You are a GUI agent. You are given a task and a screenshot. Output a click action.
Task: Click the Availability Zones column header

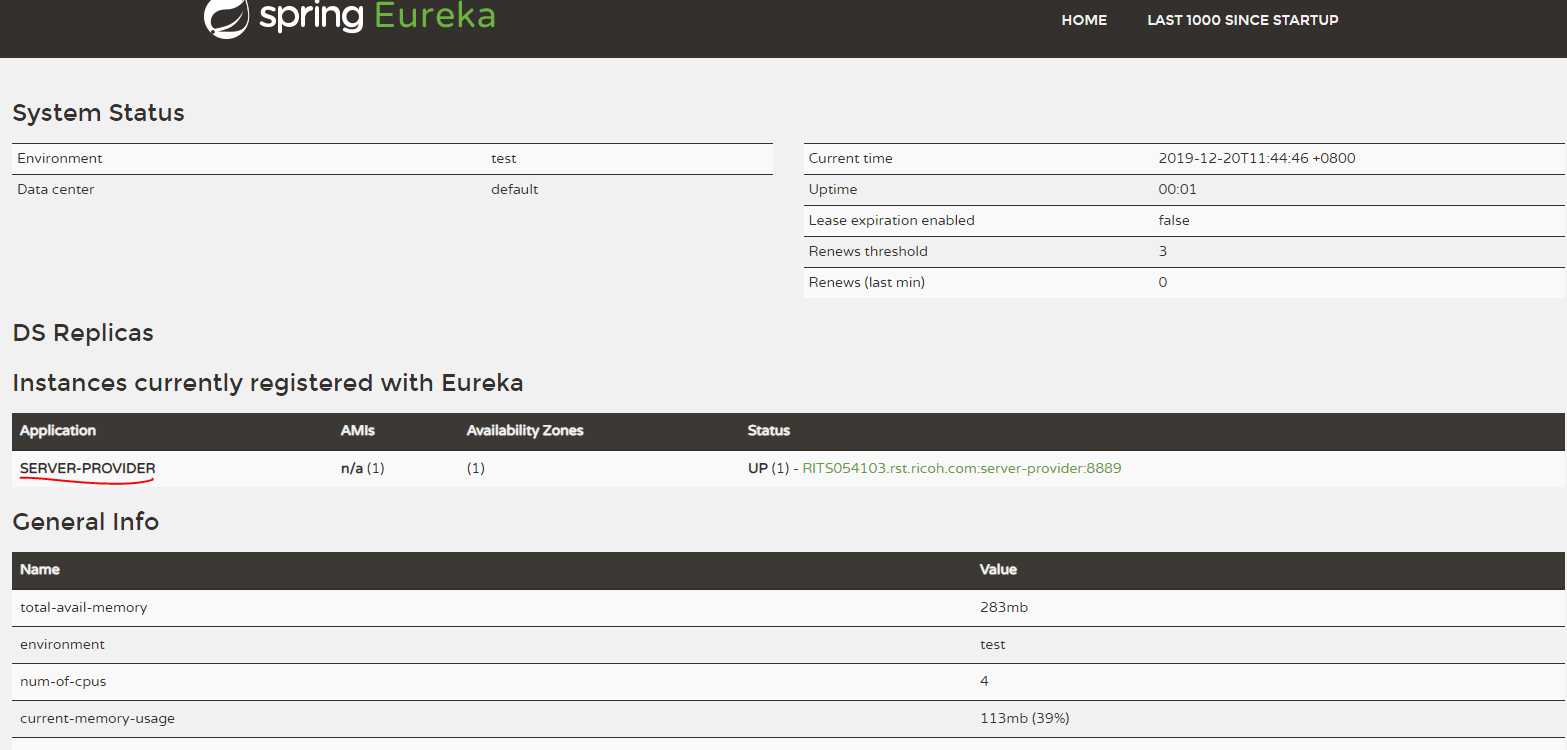(525, 430)
